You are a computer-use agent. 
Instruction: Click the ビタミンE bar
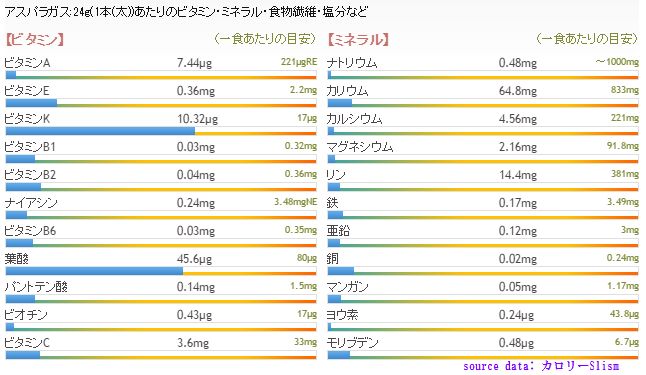pos(161,103)
